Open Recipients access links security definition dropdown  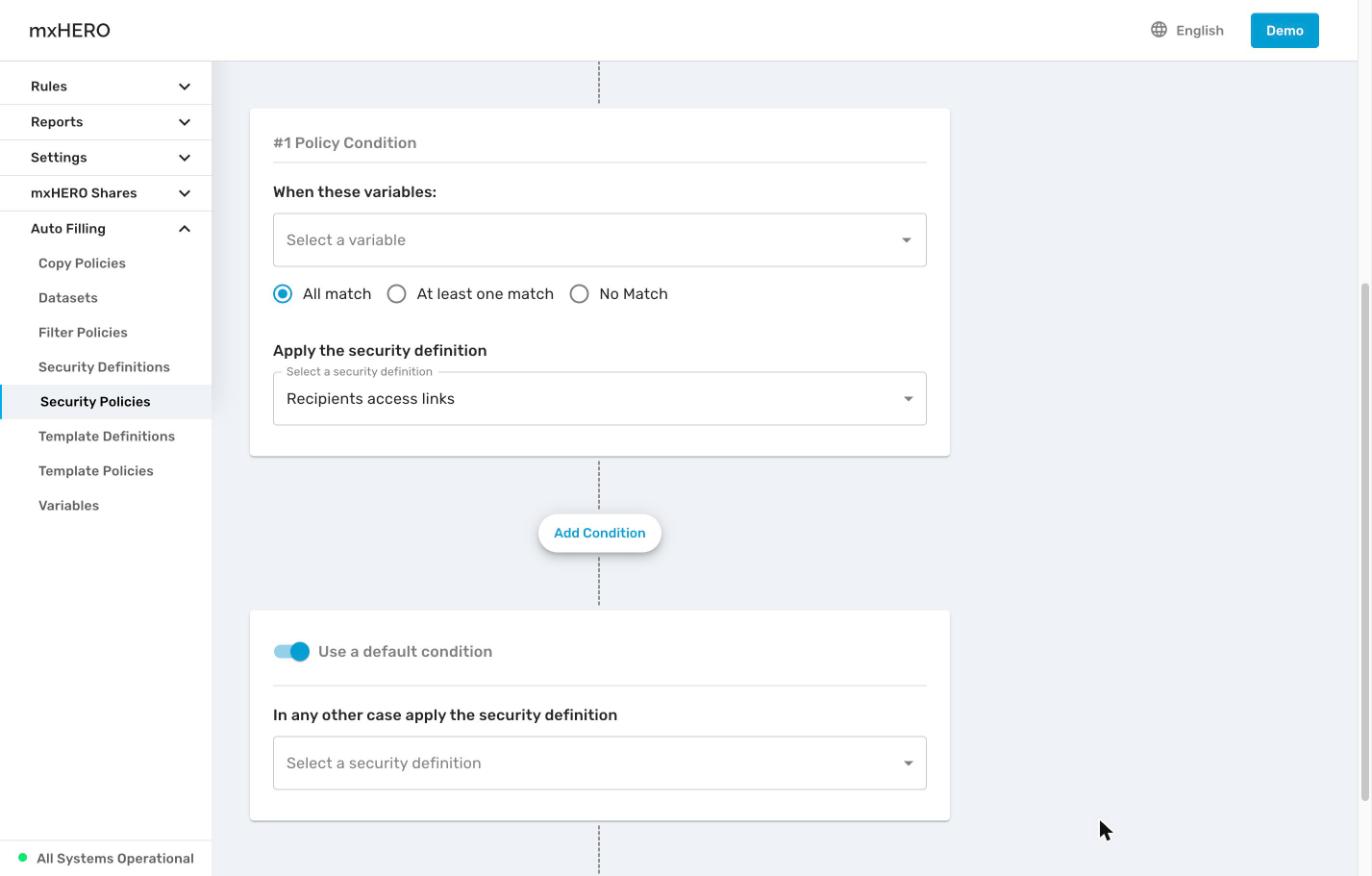click(x=600, y=398)
